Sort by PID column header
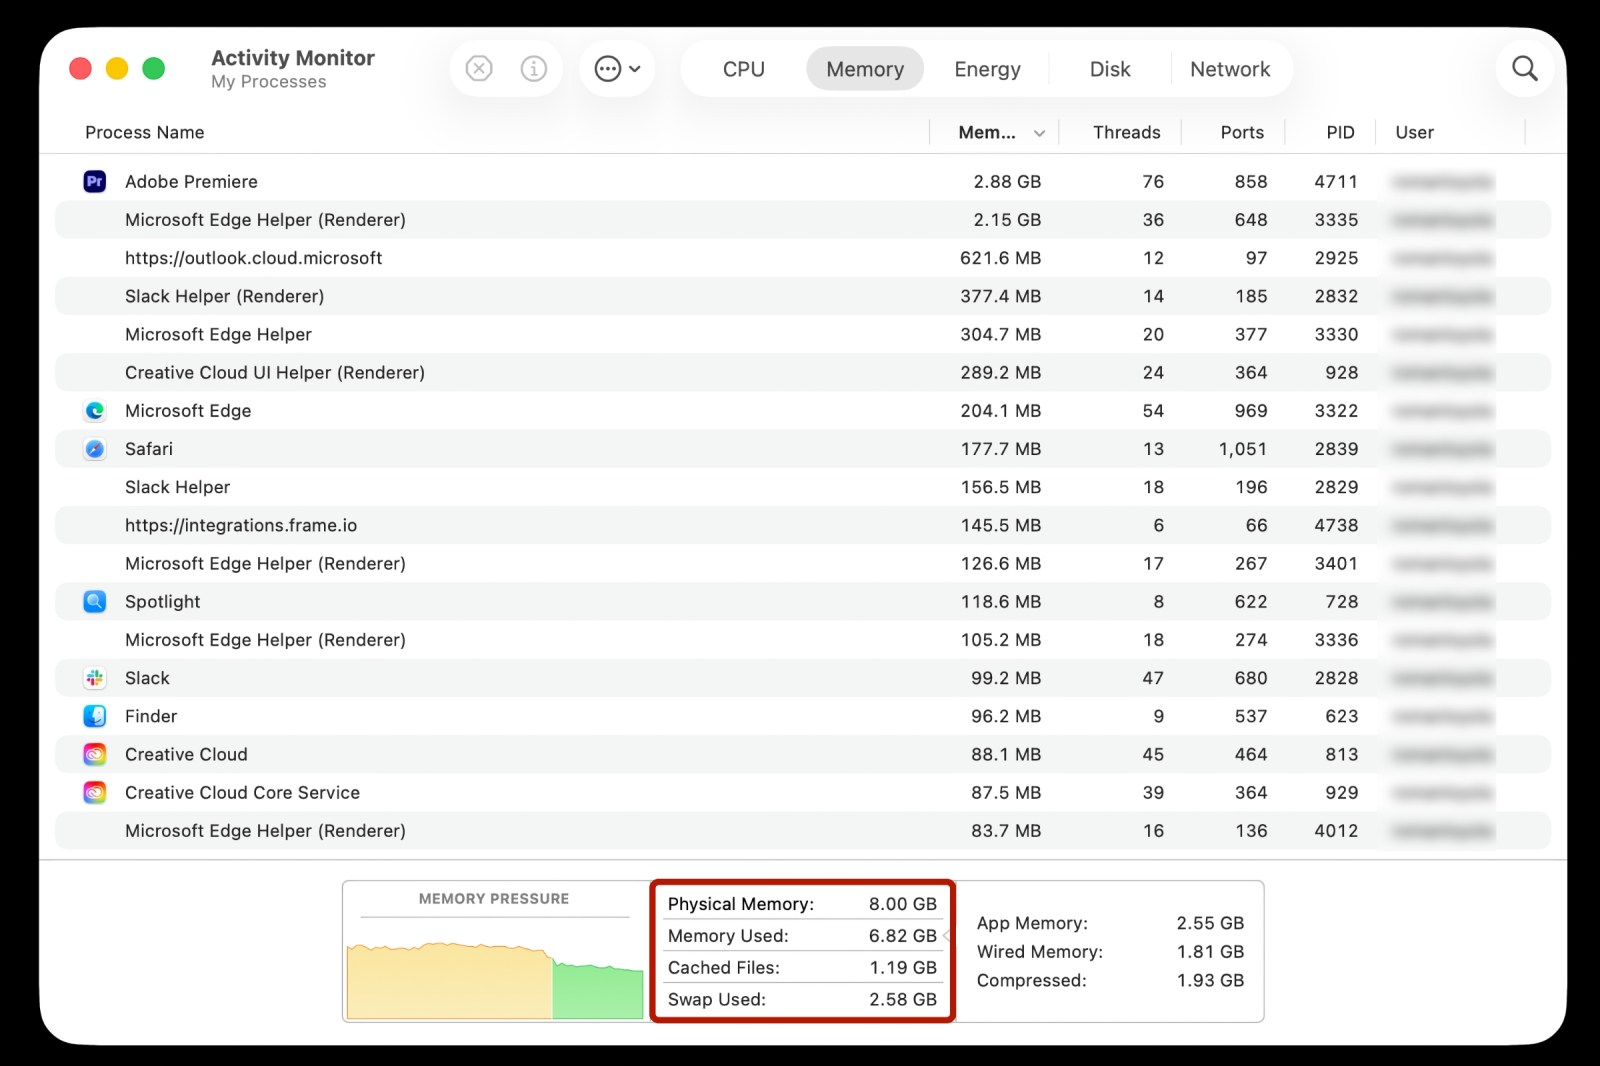1600x1066 pixels. 1339,133
